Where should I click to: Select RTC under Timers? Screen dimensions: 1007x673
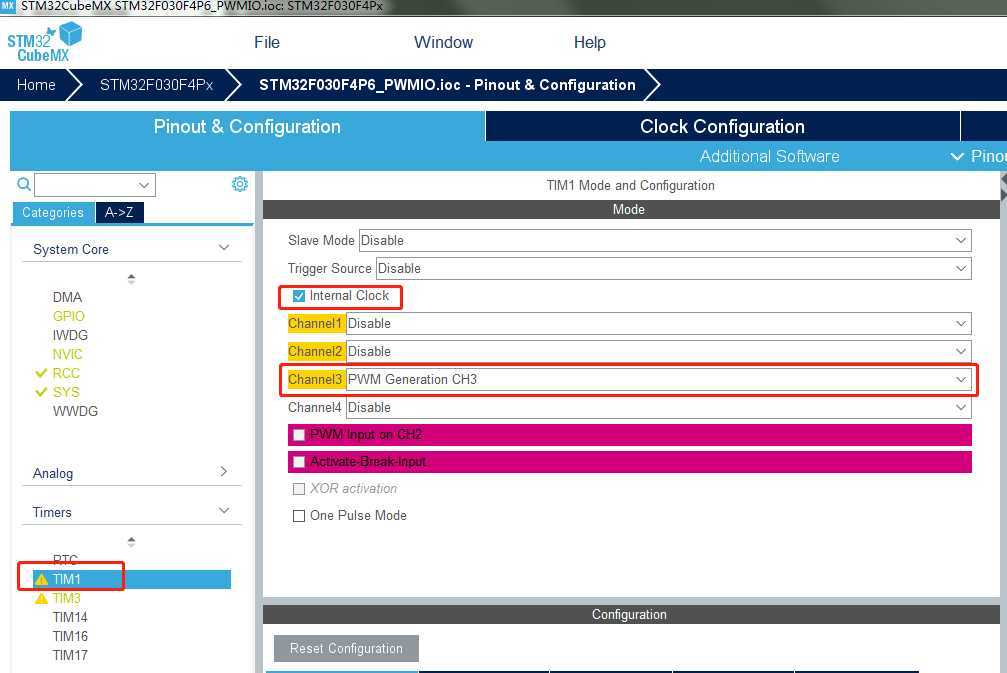click(65, 559)
